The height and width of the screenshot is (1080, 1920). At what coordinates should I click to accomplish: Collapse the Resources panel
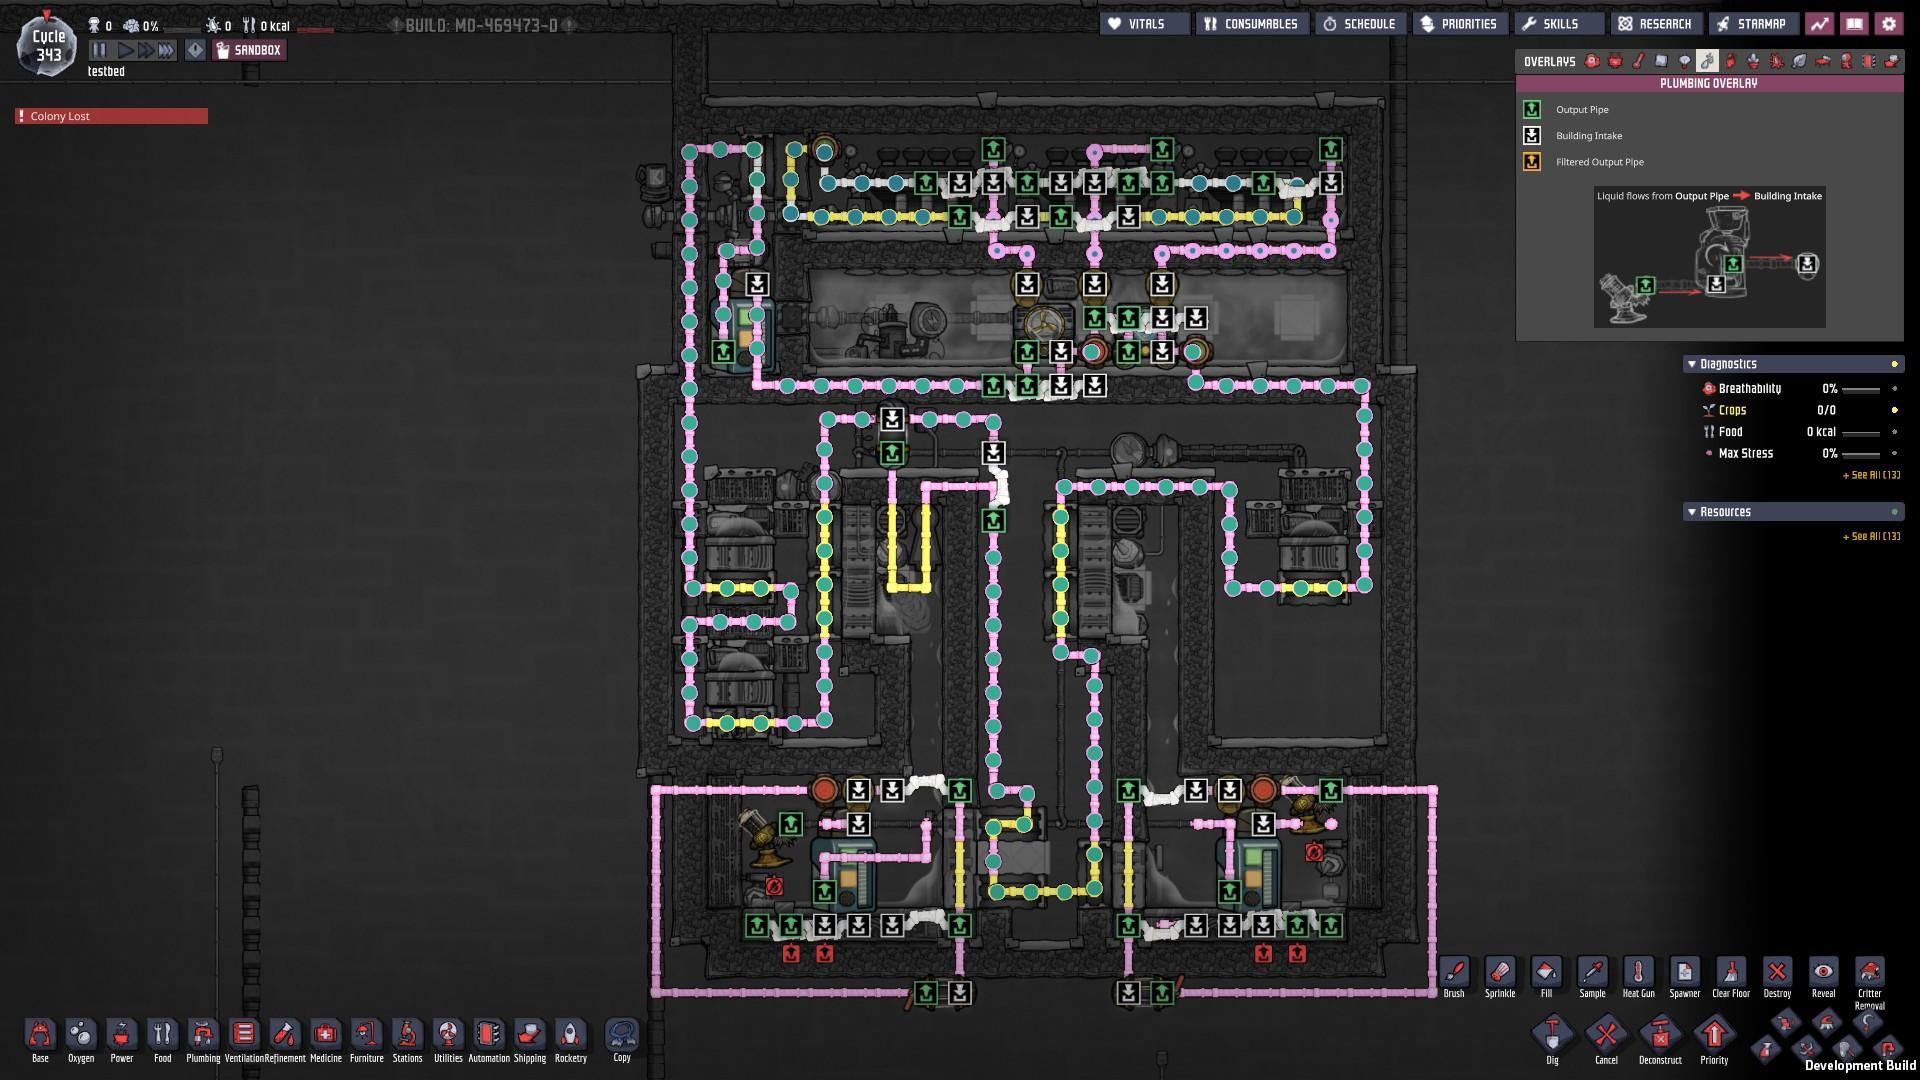click(x=1691, y=512)
